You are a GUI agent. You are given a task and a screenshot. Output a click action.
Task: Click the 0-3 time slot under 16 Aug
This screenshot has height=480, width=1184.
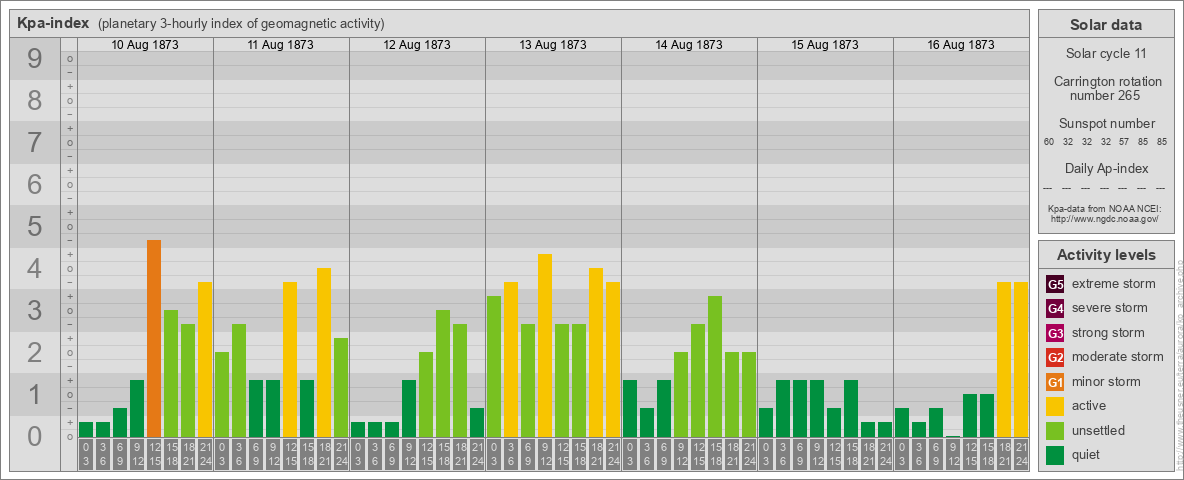pos(902,454)
